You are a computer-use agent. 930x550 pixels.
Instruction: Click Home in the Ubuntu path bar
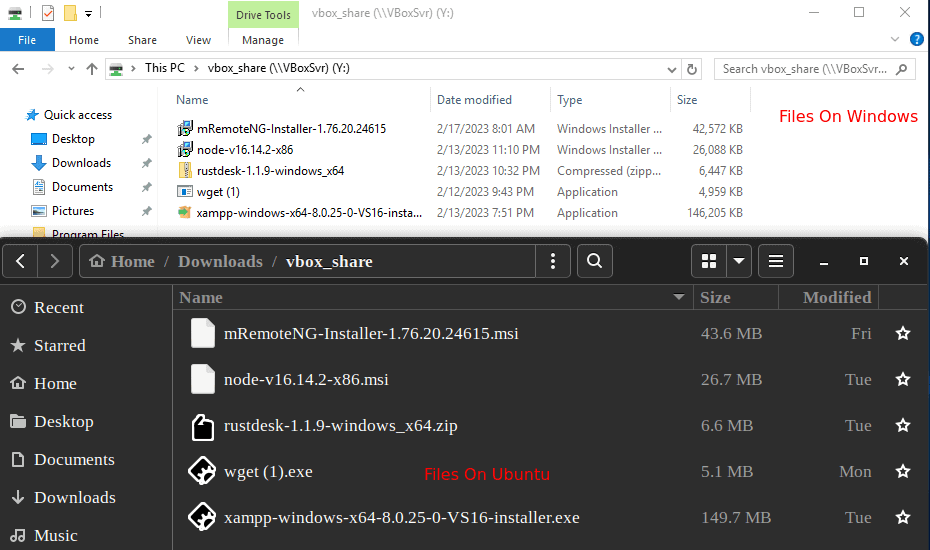(123, 261)
